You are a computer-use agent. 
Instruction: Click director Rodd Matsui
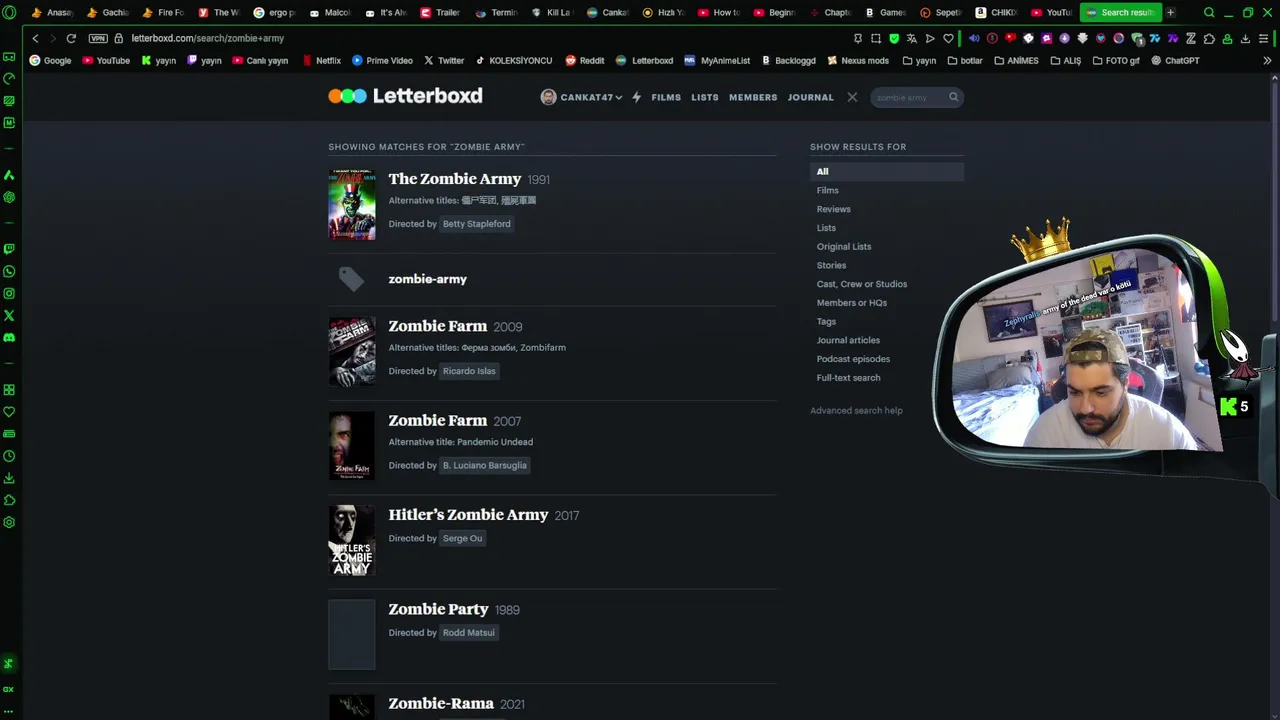469,633
